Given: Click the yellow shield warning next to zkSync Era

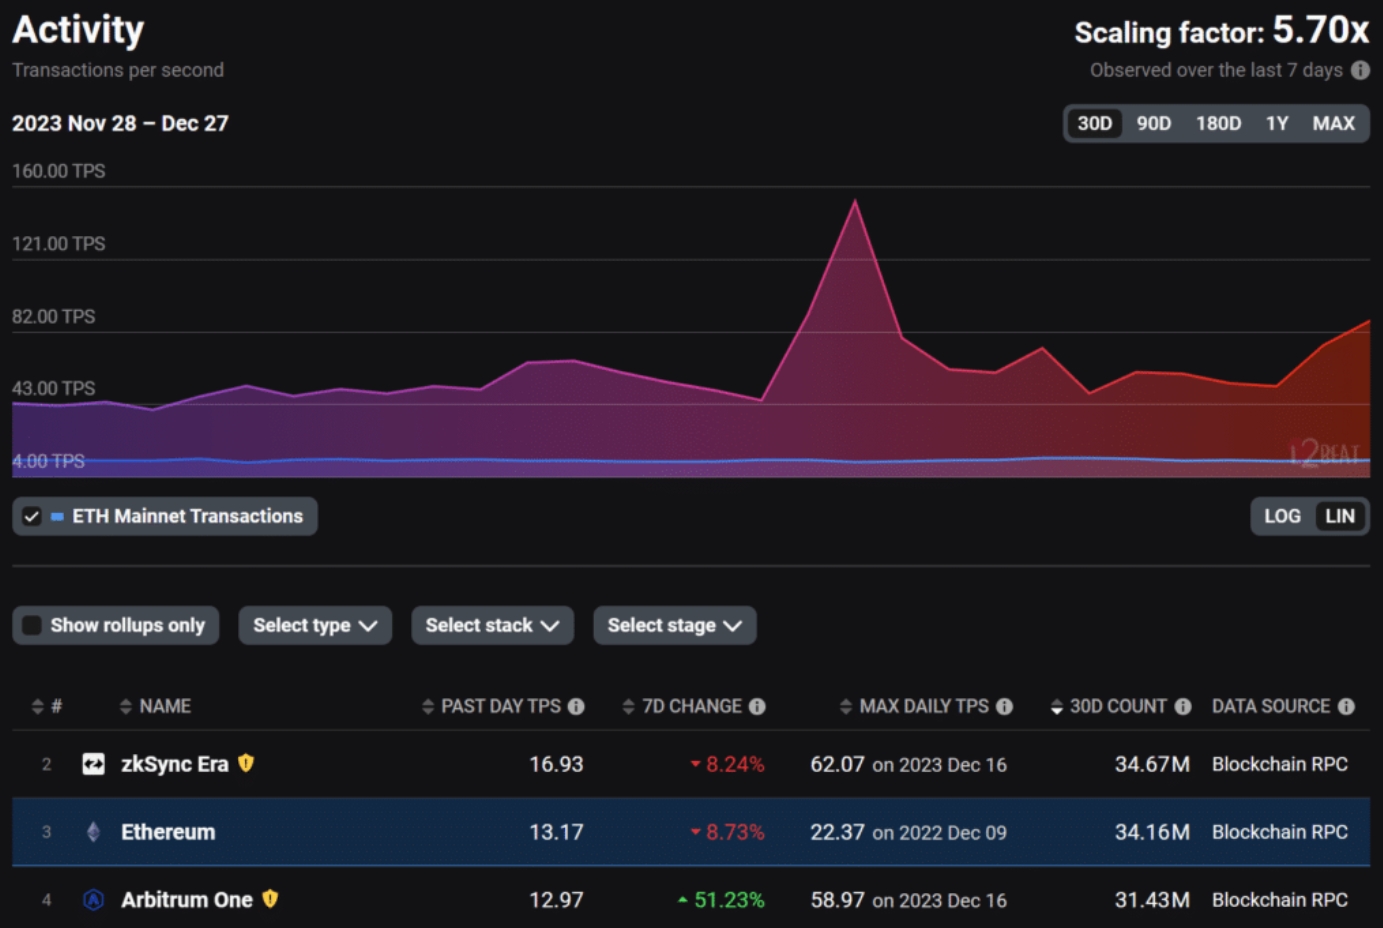Looking at the screenshot, I should [246, 763].
